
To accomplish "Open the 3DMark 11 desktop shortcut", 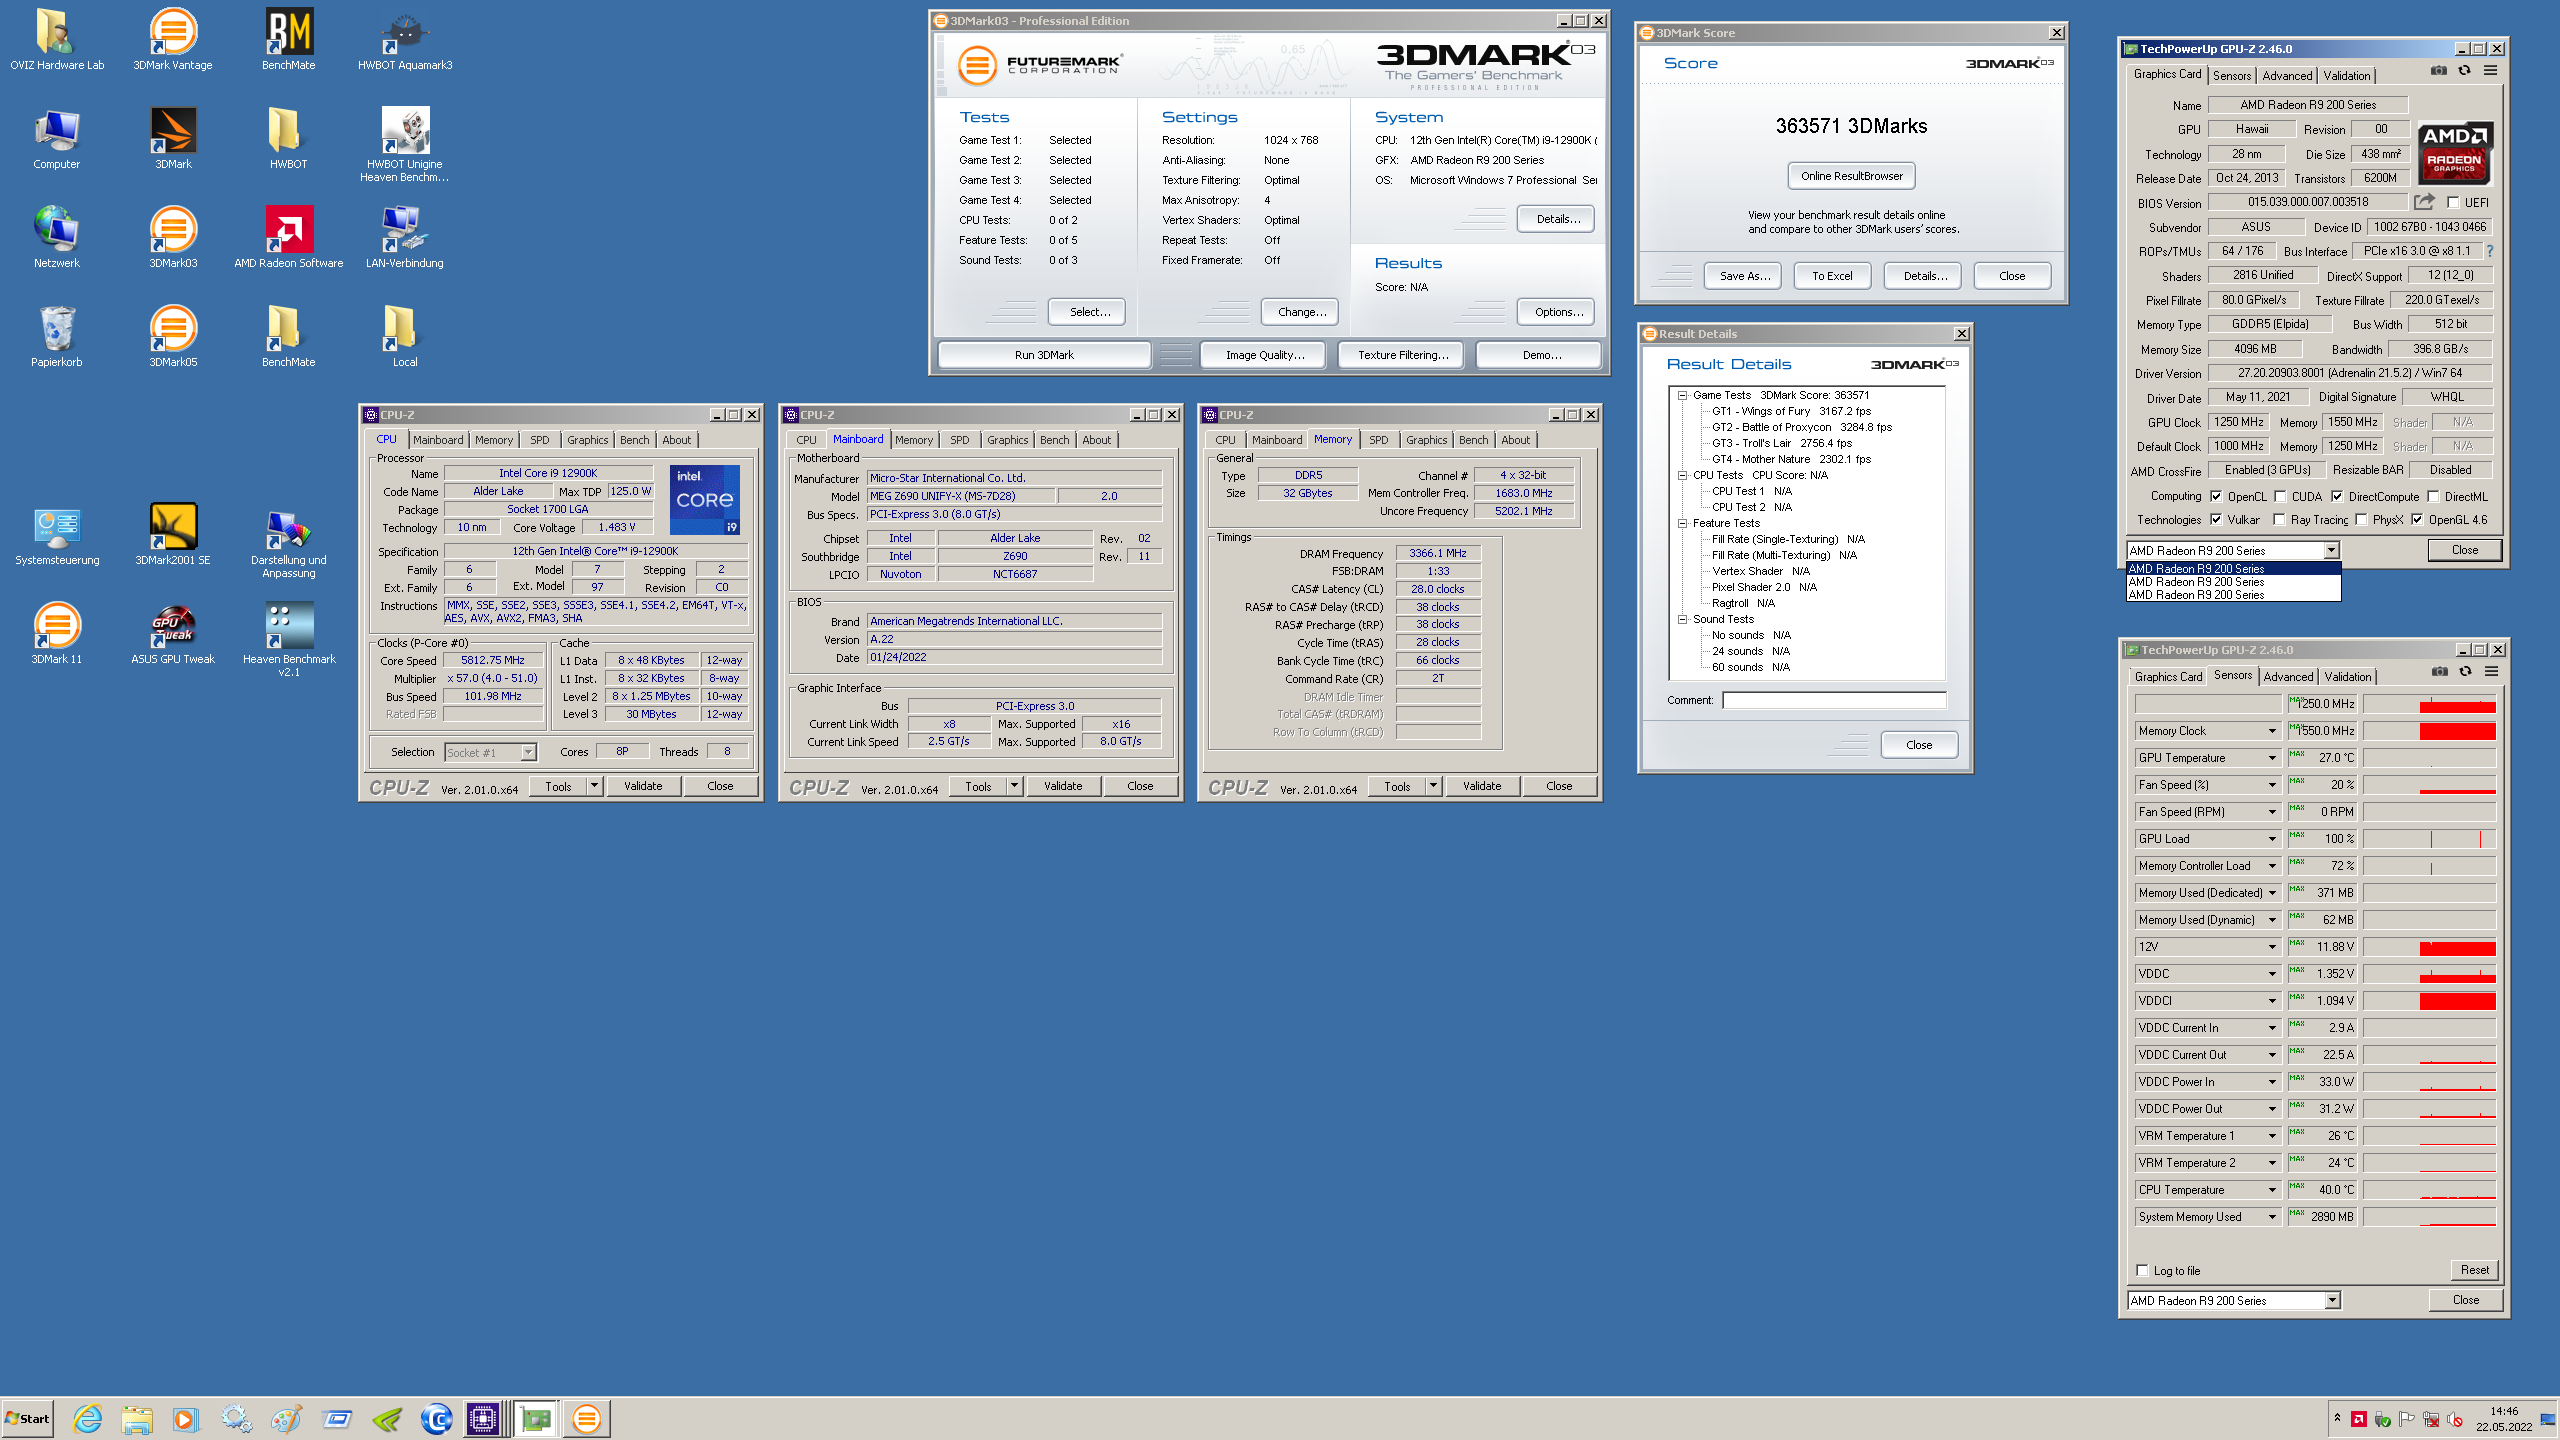I will (57, 634).
